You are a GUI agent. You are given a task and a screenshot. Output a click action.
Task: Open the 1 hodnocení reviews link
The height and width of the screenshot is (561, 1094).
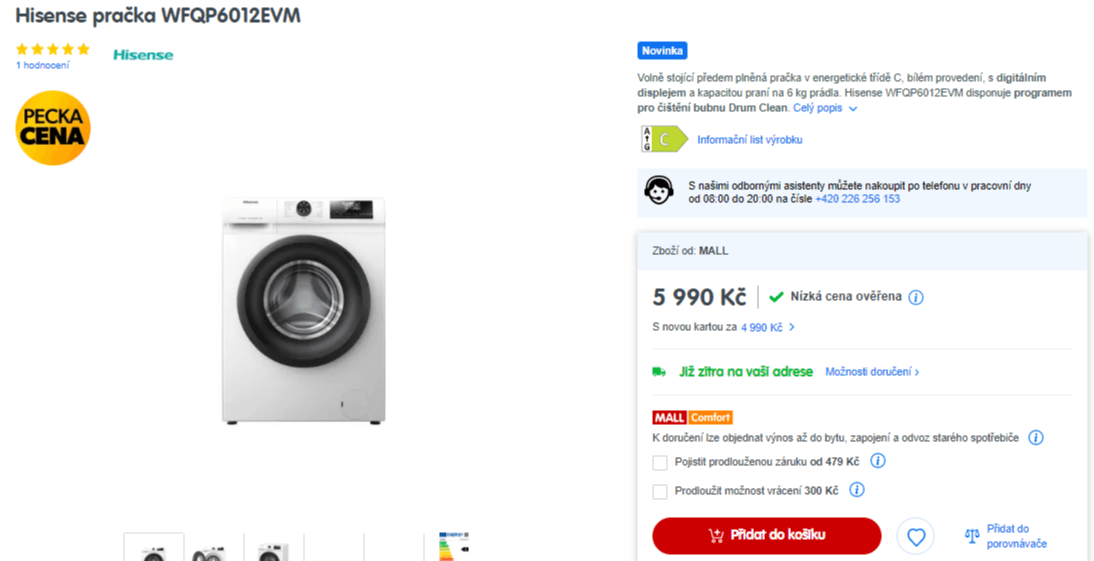click(x=43, y=66)
